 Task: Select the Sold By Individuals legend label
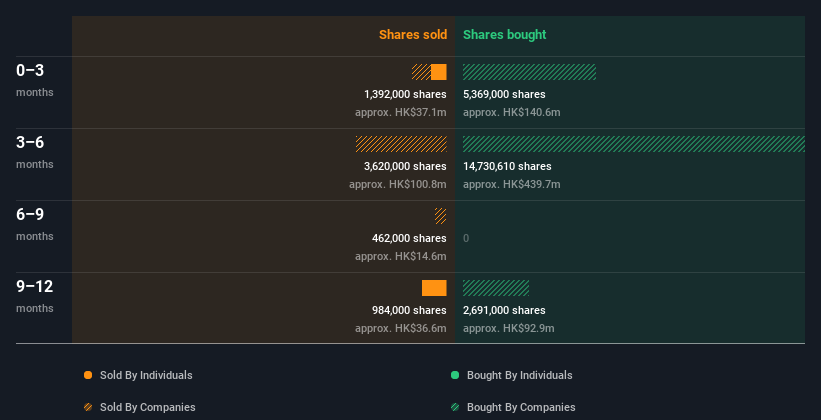pos(146,375)
